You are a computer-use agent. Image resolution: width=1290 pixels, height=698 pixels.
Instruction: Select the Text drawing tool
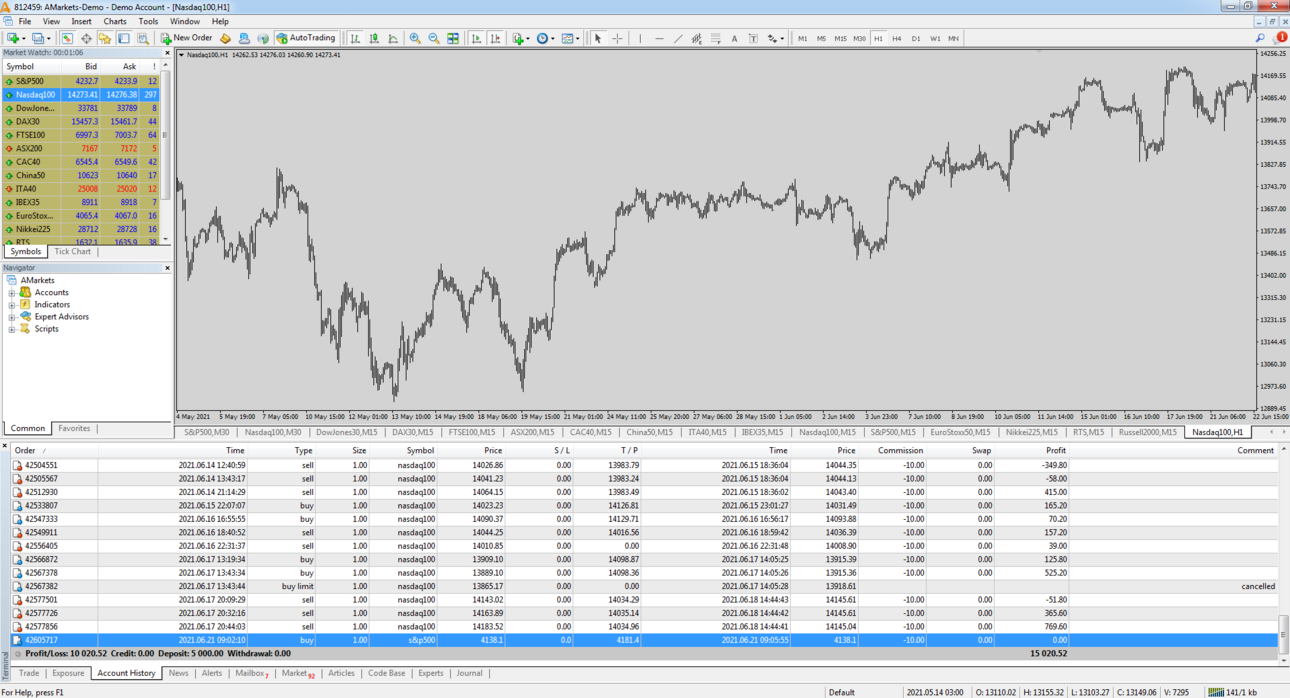pos(734,38)
